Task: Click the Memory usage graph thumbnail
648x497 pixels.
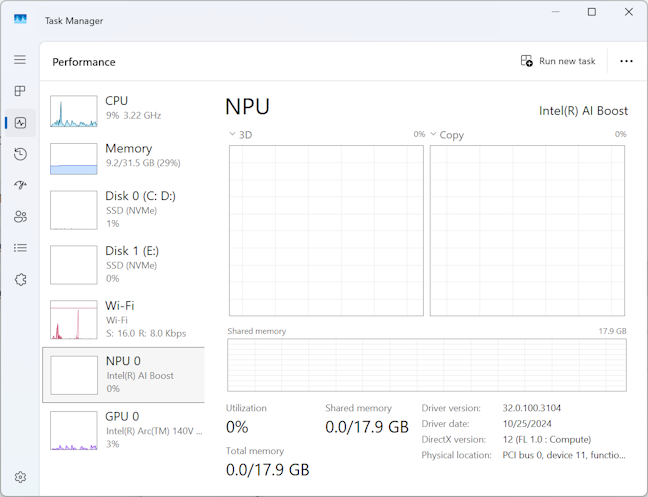Action: click(x=74, y=159)
